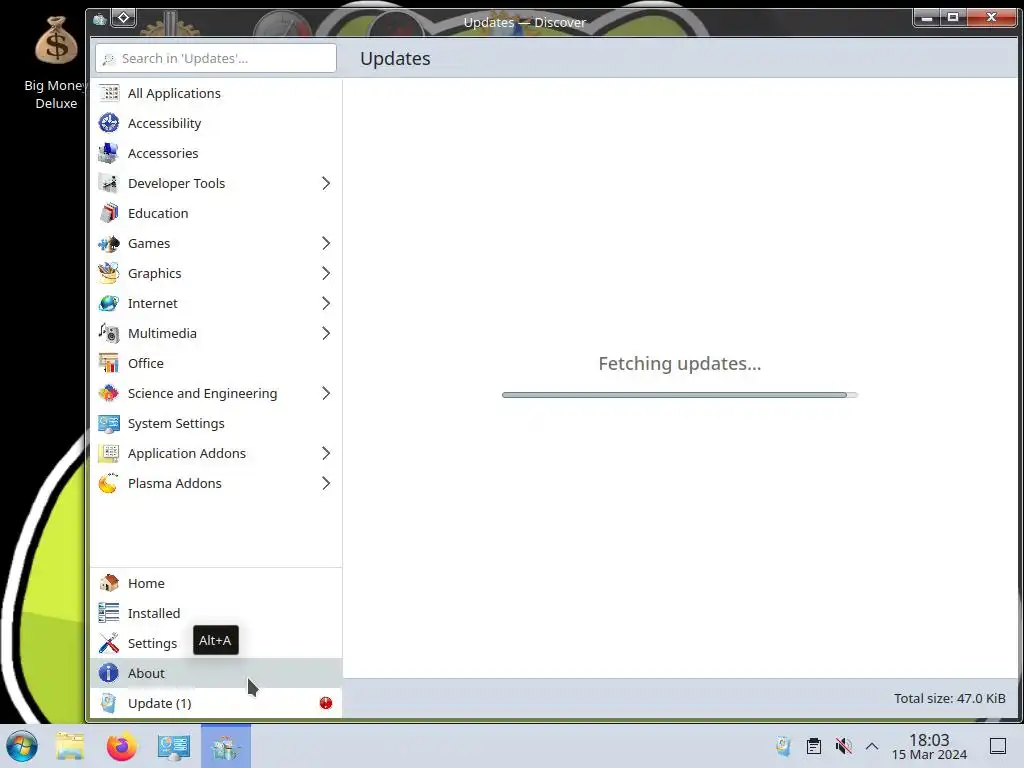1024x768 pixels.
Task: Click the Accessories category icon
Action: pos(108,153)
